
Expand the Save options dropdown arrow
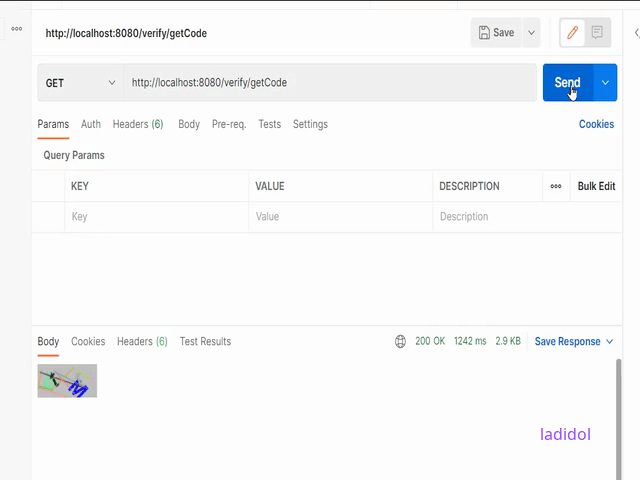(x=531, y=33)
